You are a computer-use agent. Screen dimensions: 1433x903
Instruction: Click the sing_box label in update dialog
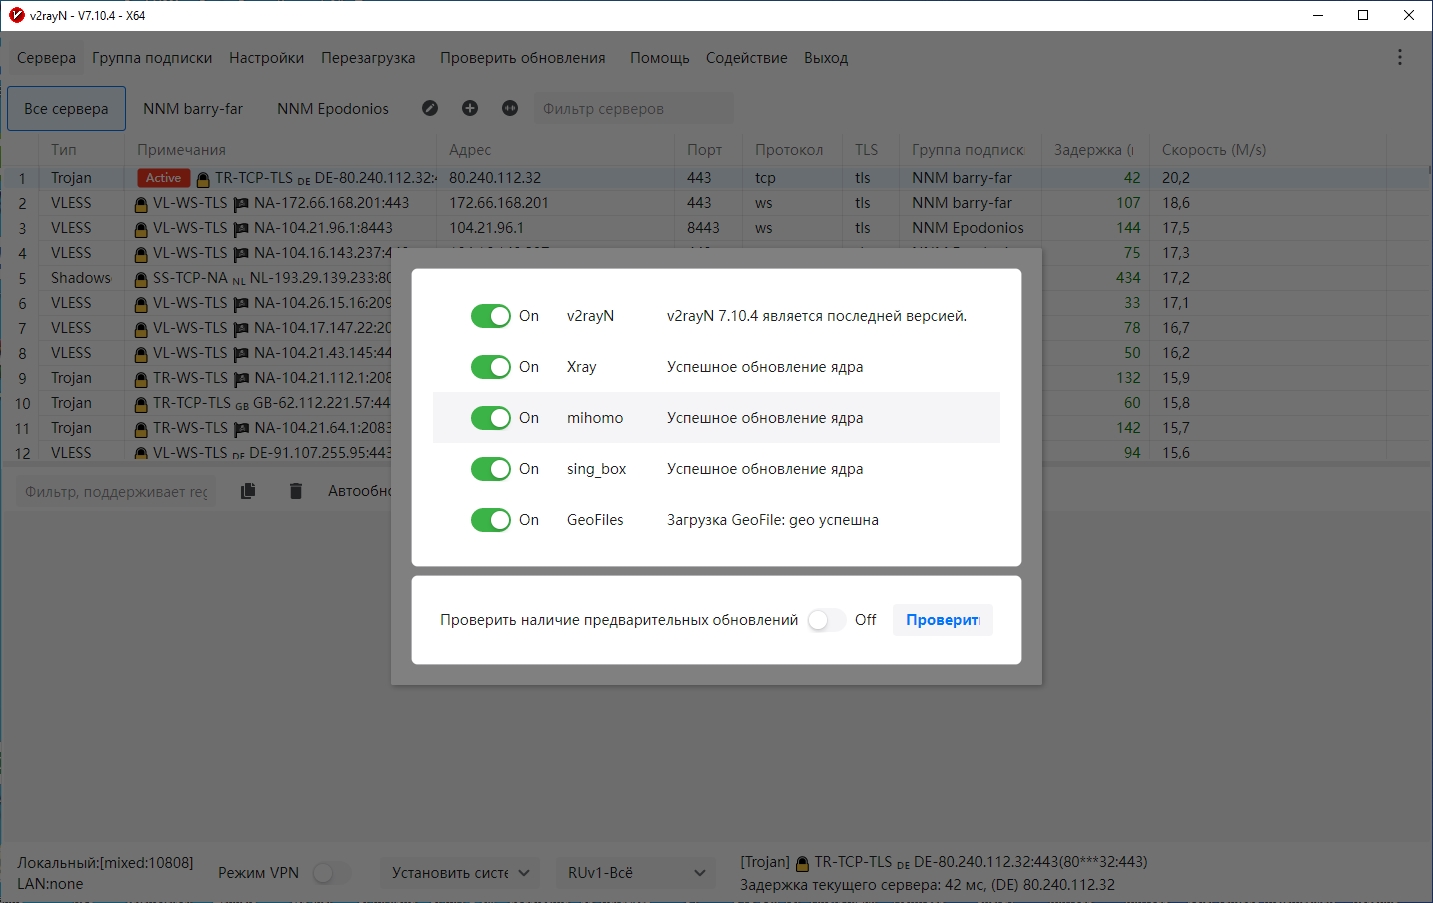pyautogui.click(x=597, y=469)
